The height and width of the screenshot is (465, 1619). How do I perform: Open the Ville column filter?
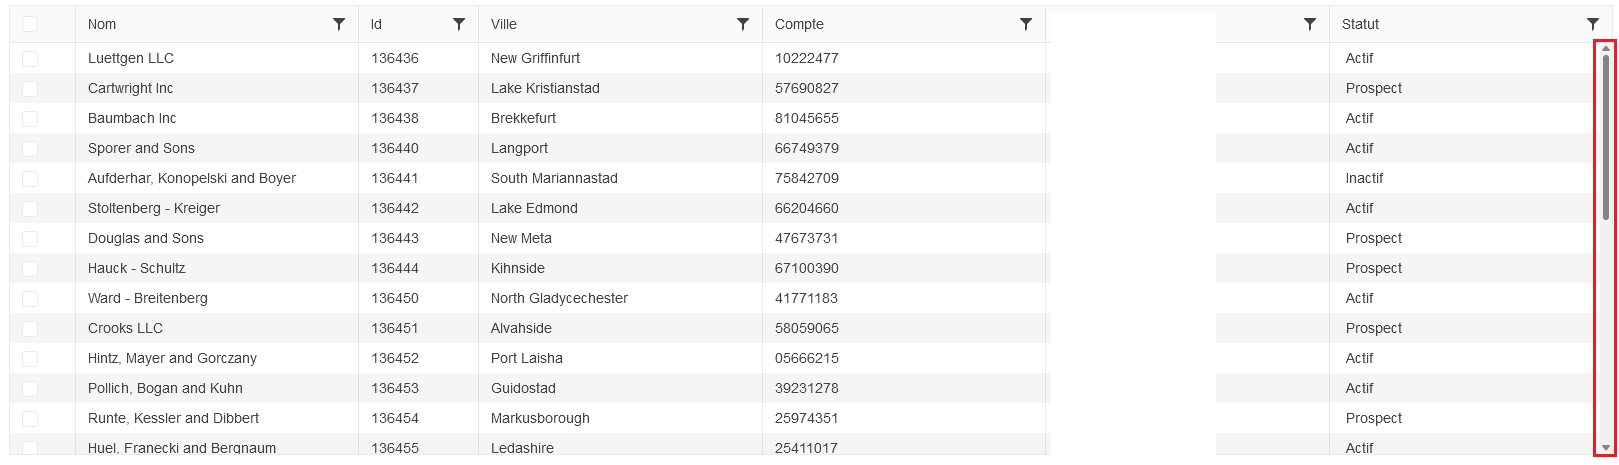743,24
